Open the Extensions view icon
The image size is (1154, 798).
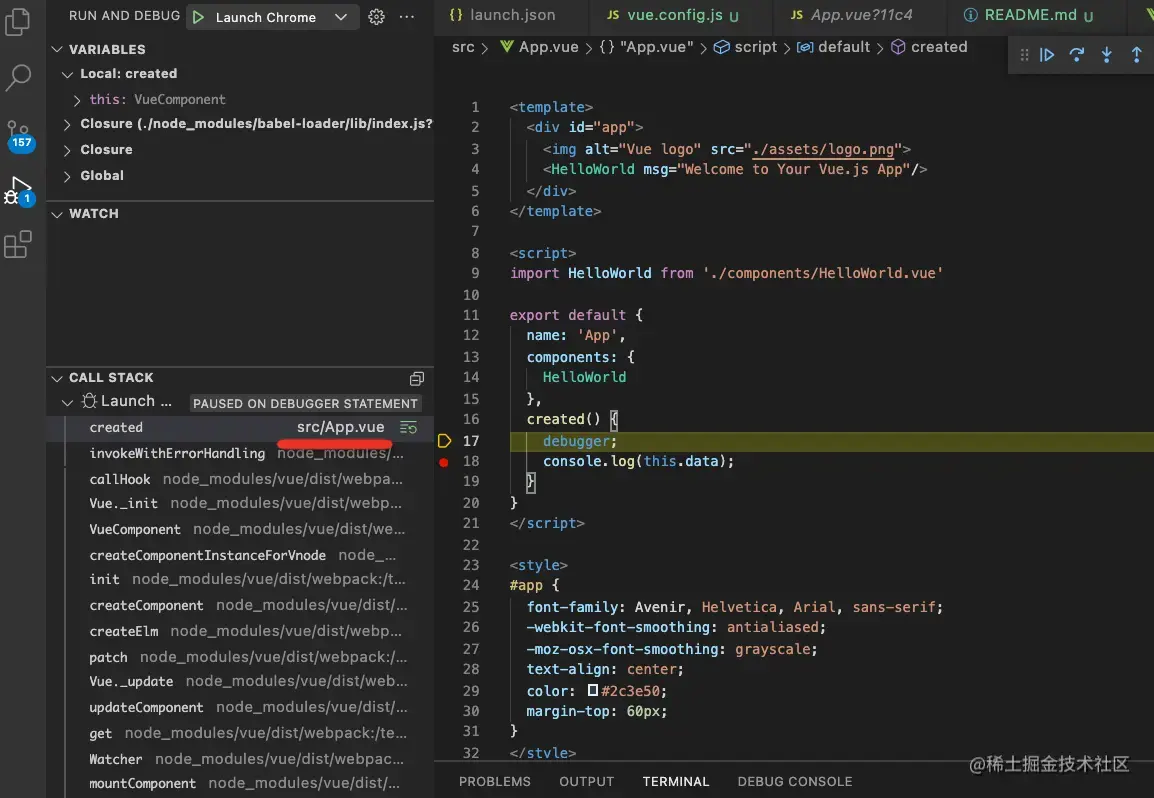pyautogui.click(x=18, y=244)
